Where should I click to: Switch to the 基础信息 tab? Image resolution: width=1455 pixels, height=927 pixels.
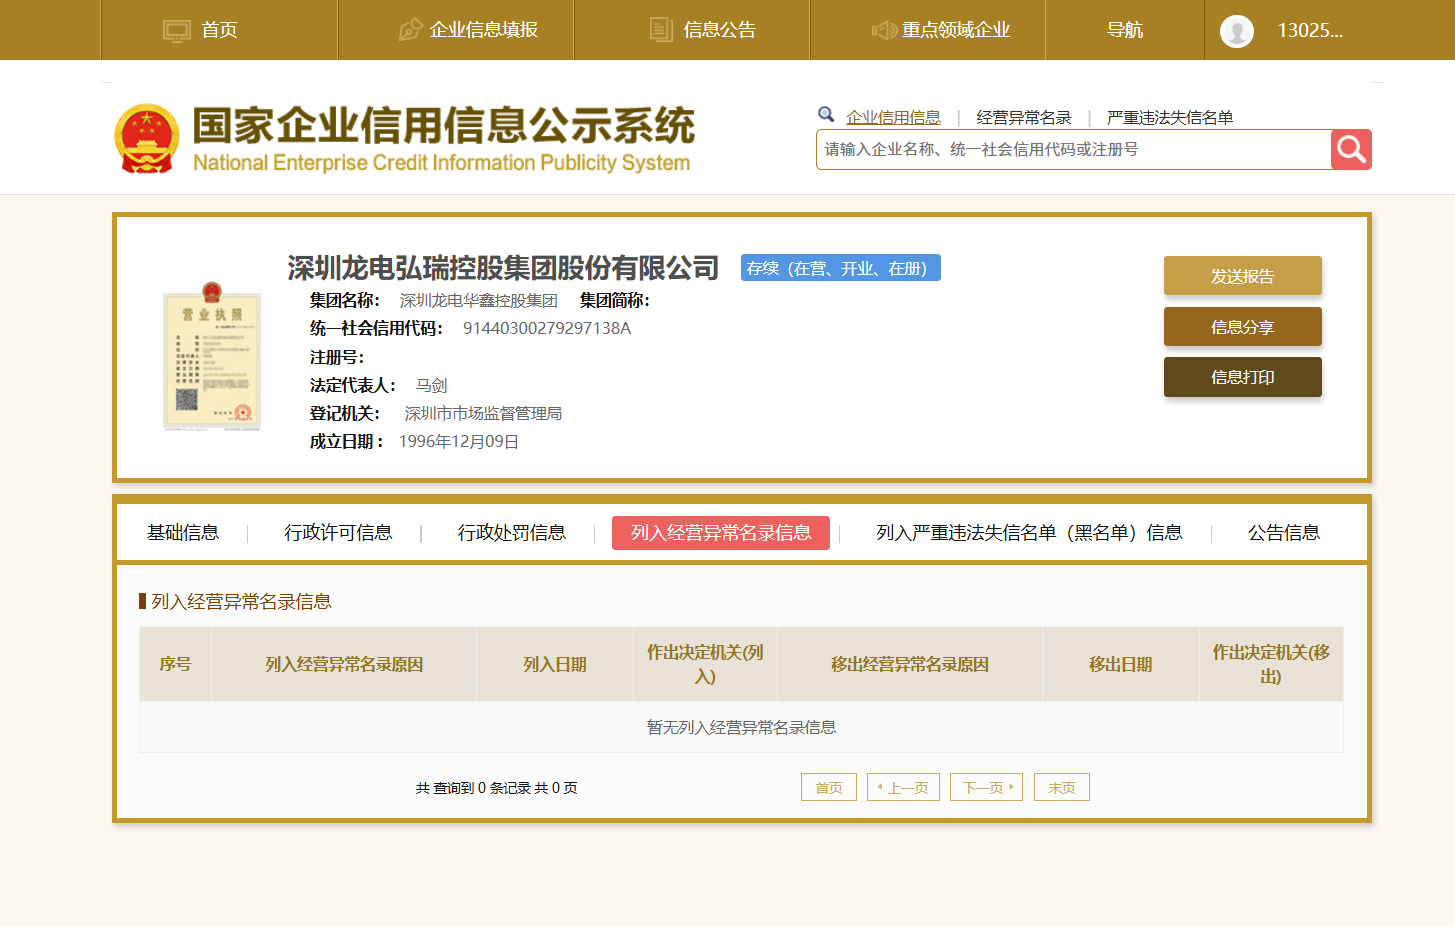tap(183, 533)
